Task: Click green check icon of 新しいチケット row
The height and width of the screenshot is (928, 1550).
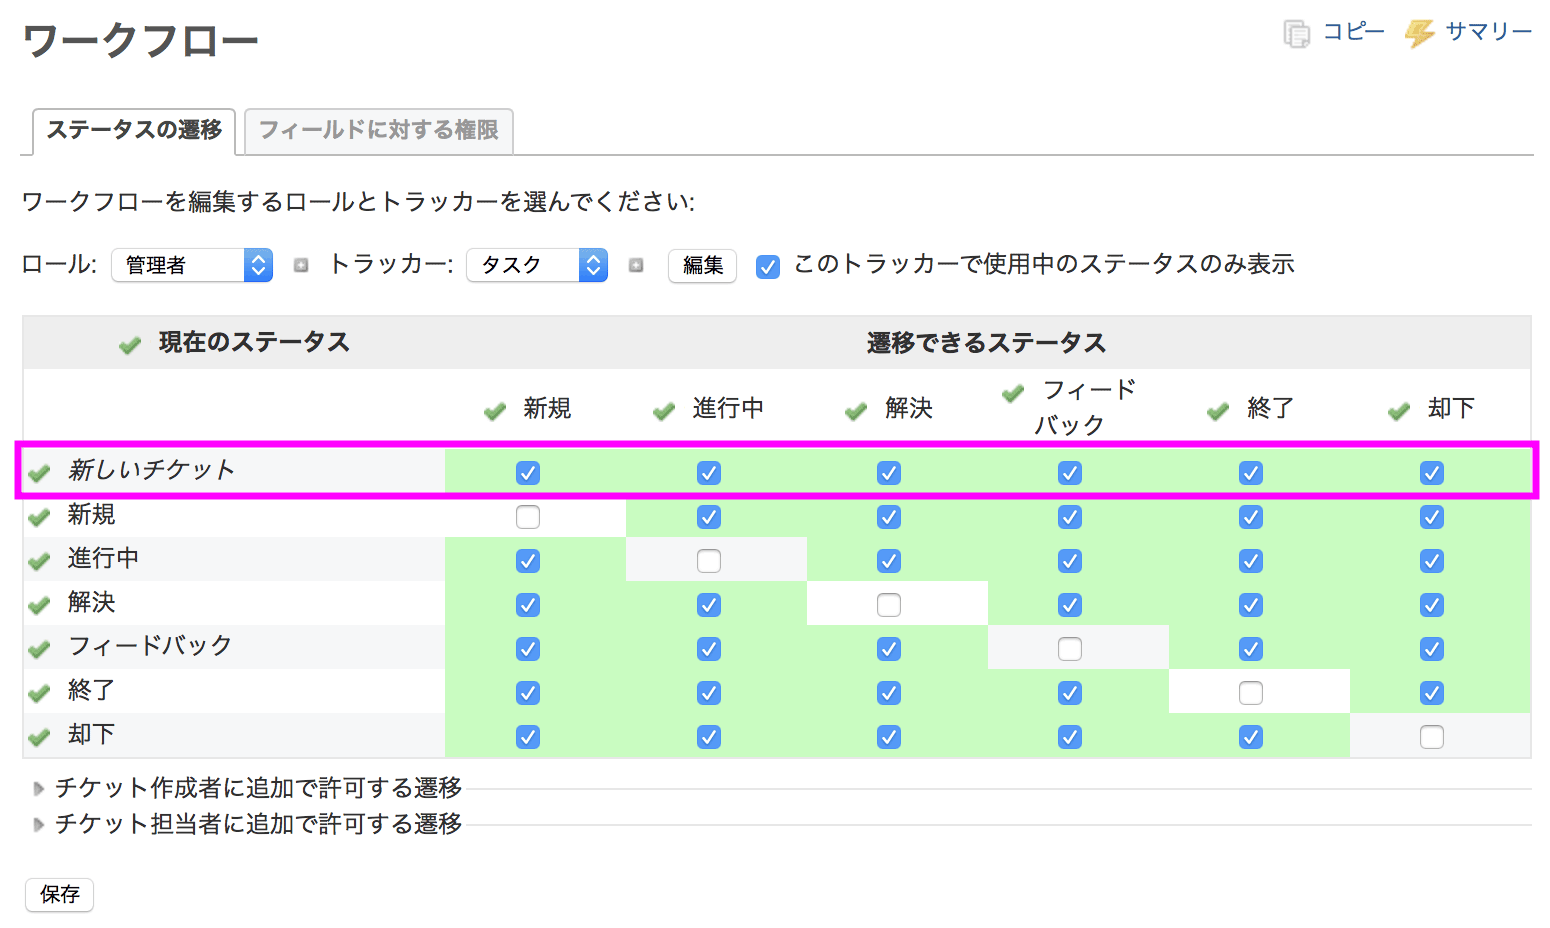Action: pyautogui.click(x=39, y=473)
